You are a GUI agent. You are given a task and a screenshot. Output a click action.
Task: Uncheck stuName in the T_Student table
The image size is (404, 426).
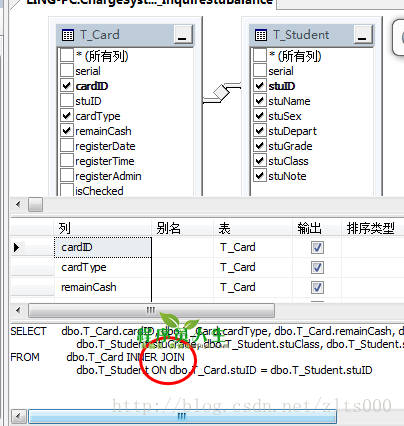260,100
